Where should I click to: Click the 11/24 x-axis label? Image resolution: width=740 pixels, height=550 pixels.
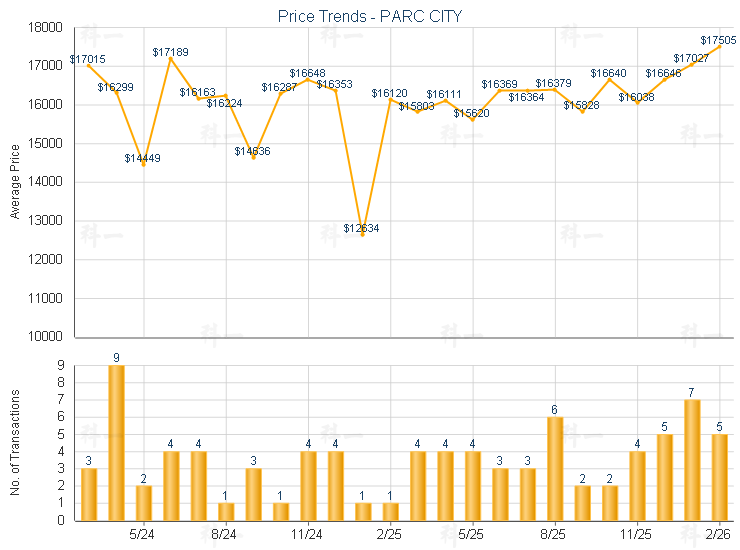pos(308,536)
